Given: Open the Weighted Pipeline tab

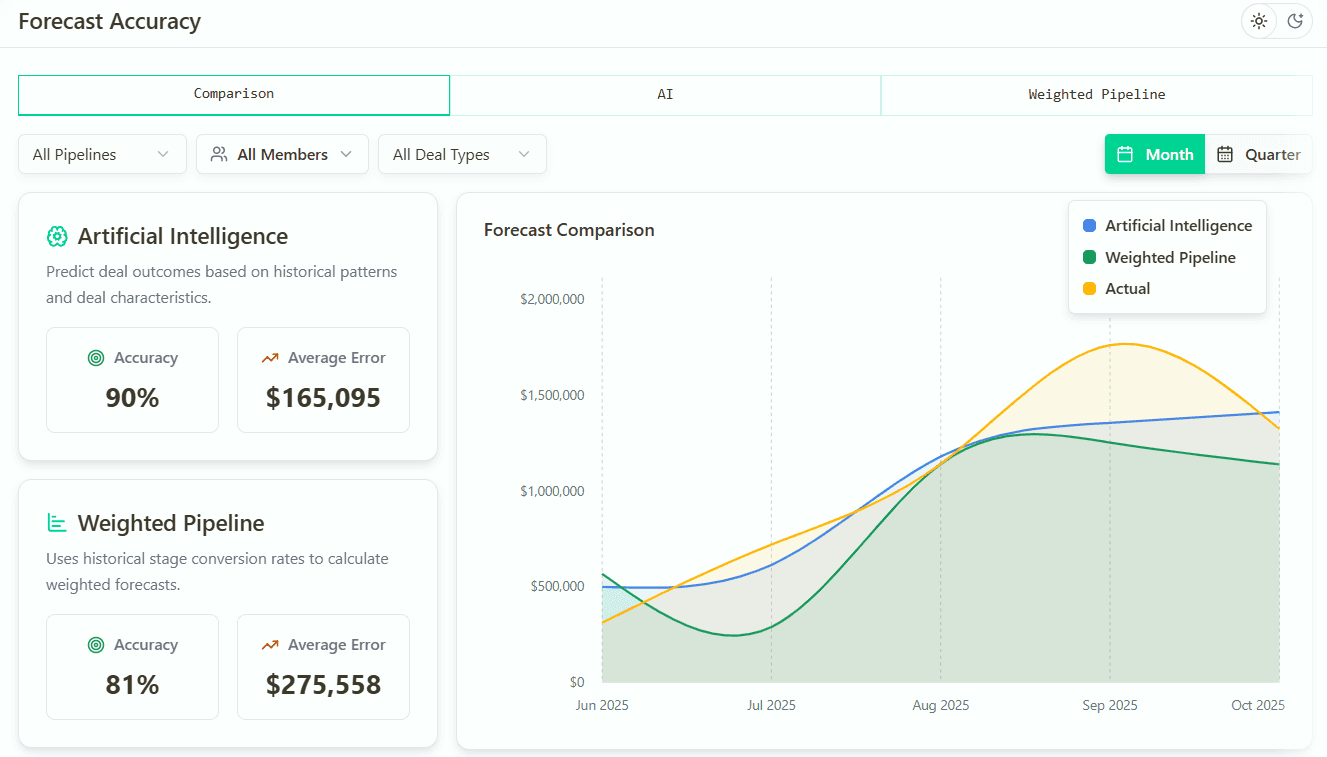Looking at the screenshot, I should pos(1097,95).
